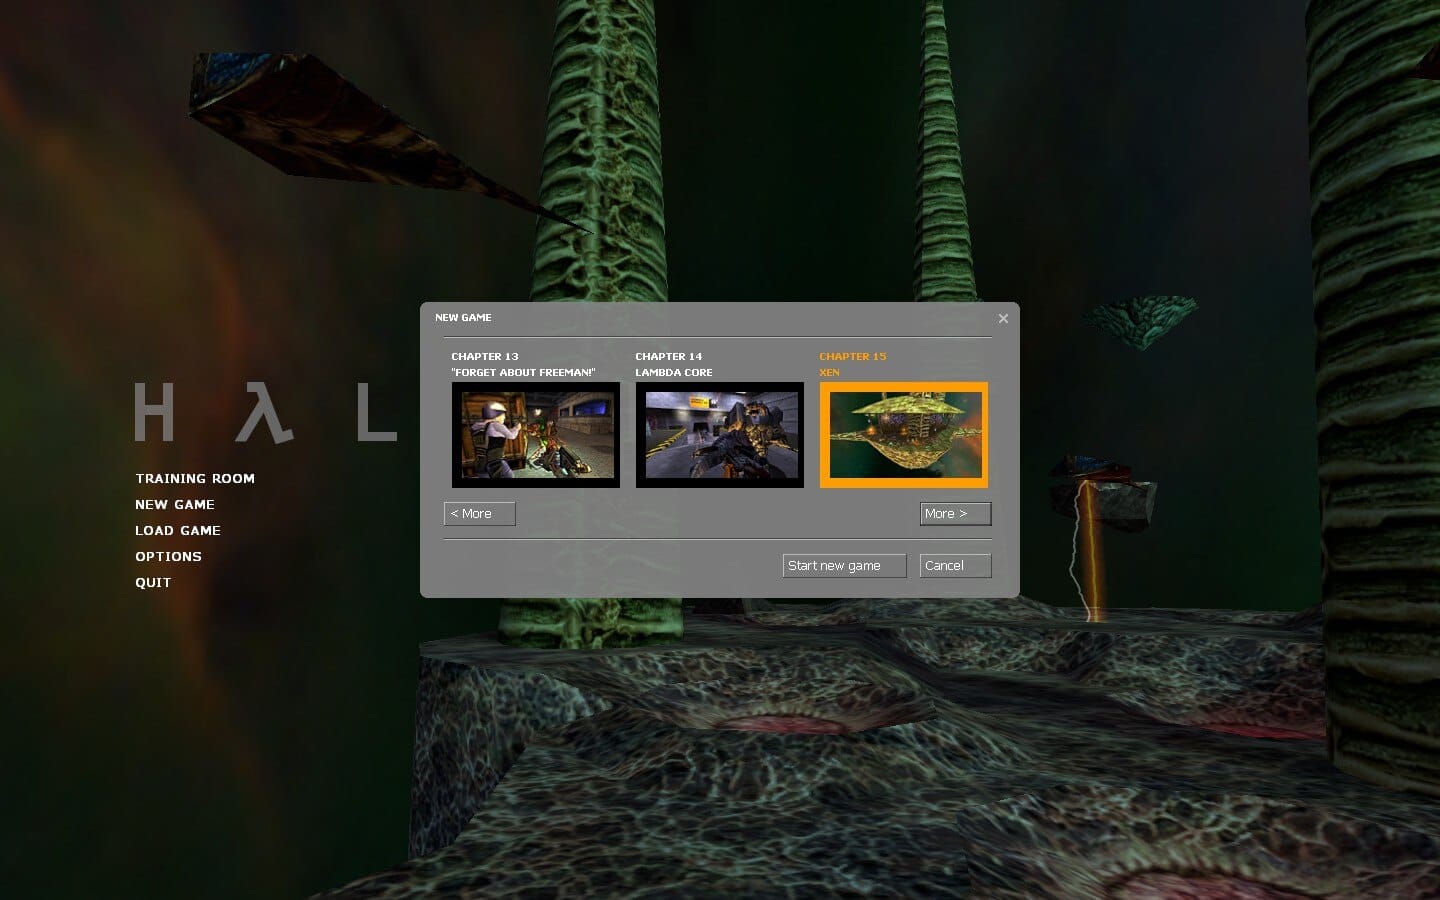Click the 'Forget About Freeman!' subtitle text
This screenshot has height=900, width=1440.
(x=522, y=372)
